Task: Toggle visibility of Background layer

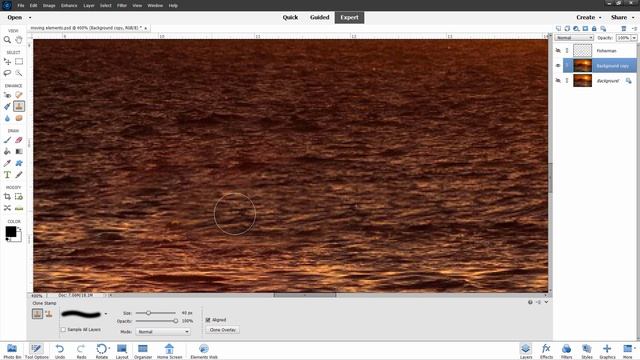Action: pos(558,81)
